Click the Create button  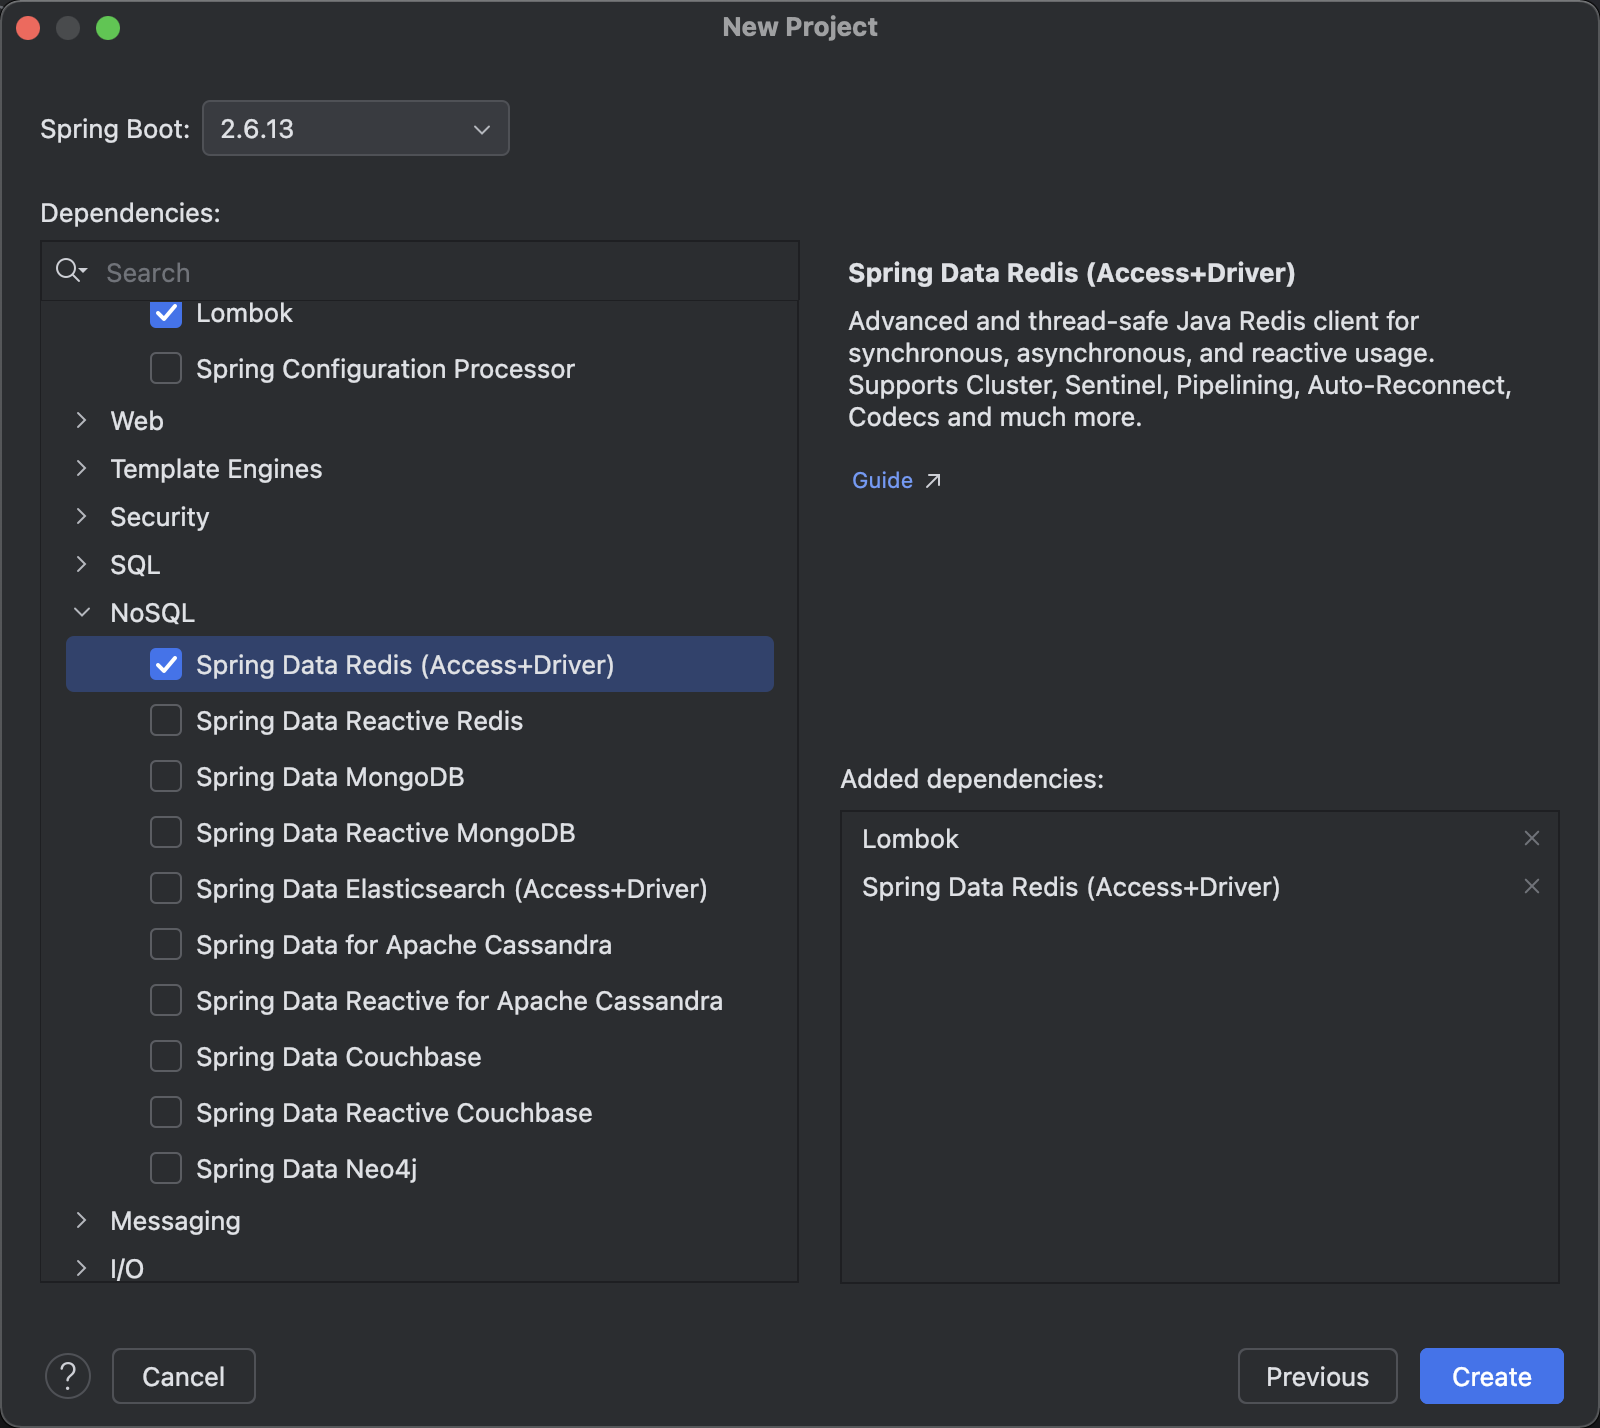tap(1492, 1376)
